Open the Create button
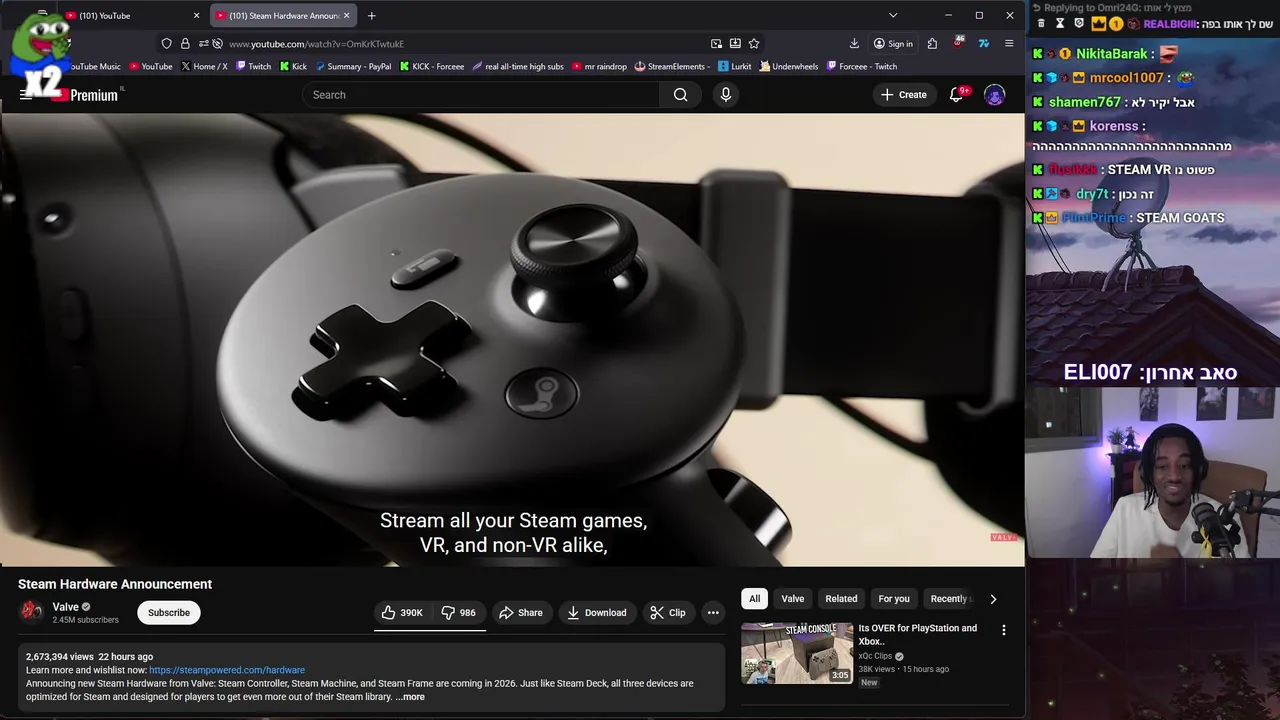This screenshot has width=1280, height=720. pos(904,95)
